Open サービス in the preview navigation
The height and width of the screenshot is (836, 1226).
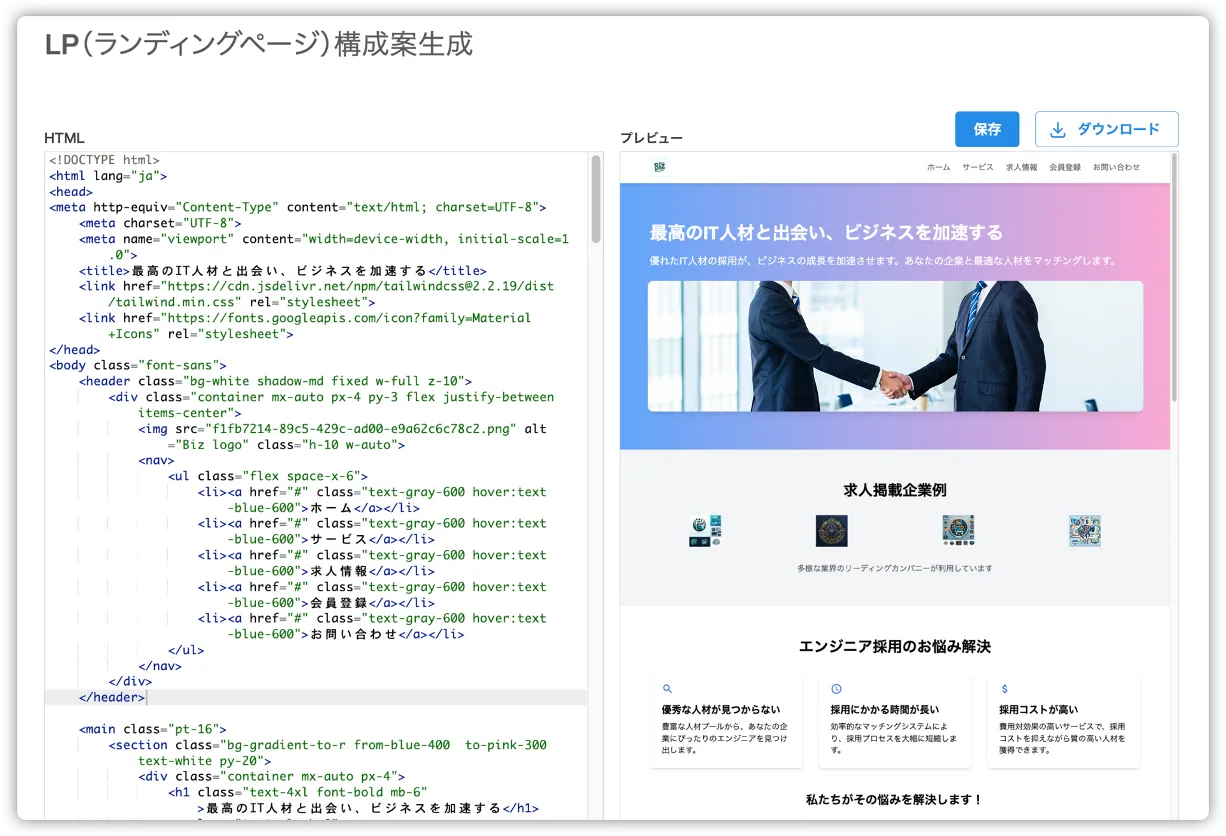[977, 167]
